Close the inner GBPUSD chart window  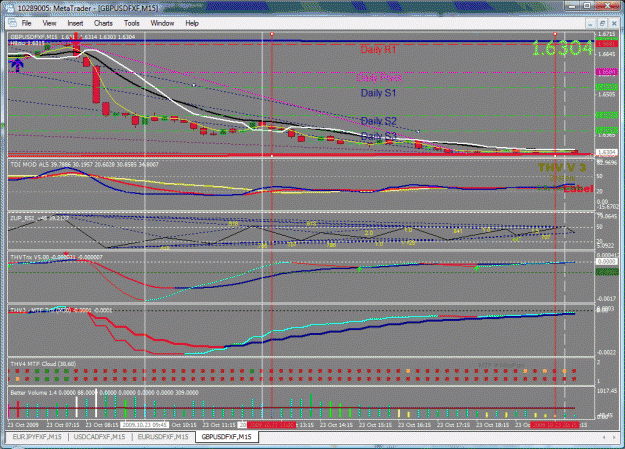(614, 24)
